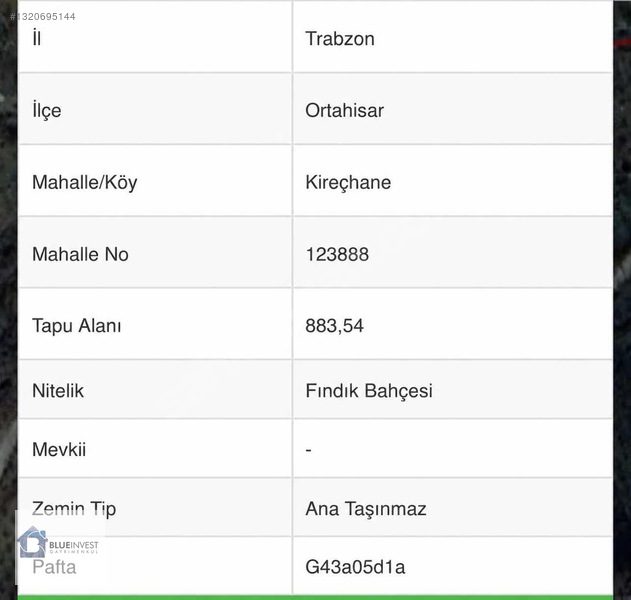Click the Mevkii row label

coord(59,449)
